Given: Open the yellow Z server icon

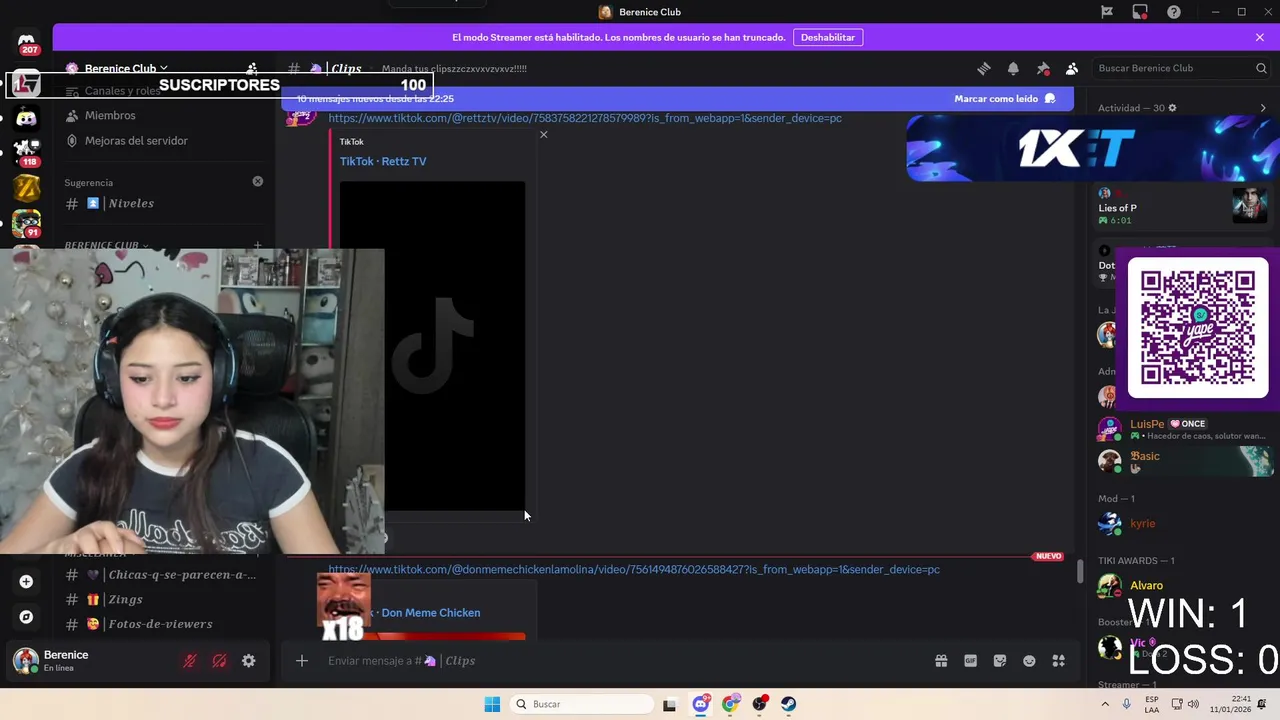Looking at the screenshot, I should pos(27,188).
